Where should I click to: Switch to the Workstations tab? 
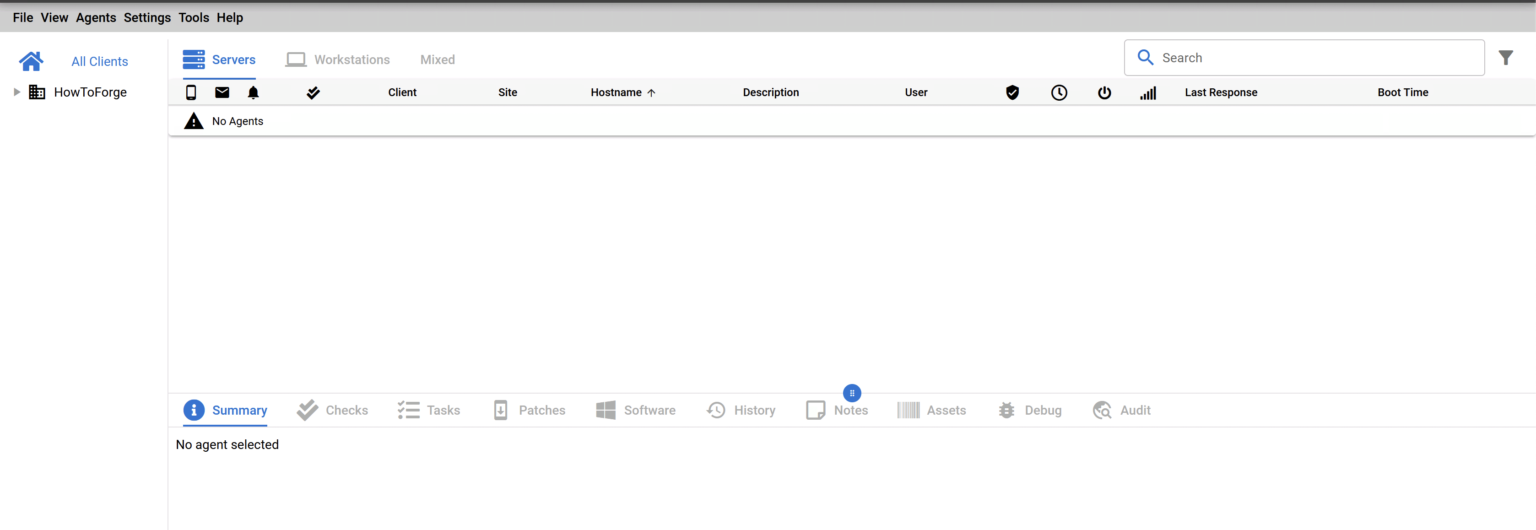click(338, 59)
